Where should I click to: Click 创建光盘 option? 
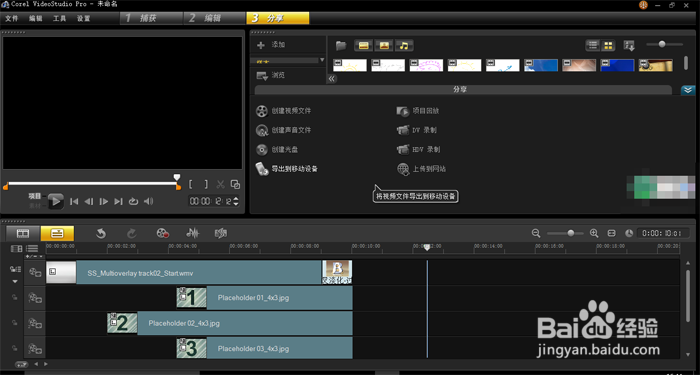pos(277,150)
